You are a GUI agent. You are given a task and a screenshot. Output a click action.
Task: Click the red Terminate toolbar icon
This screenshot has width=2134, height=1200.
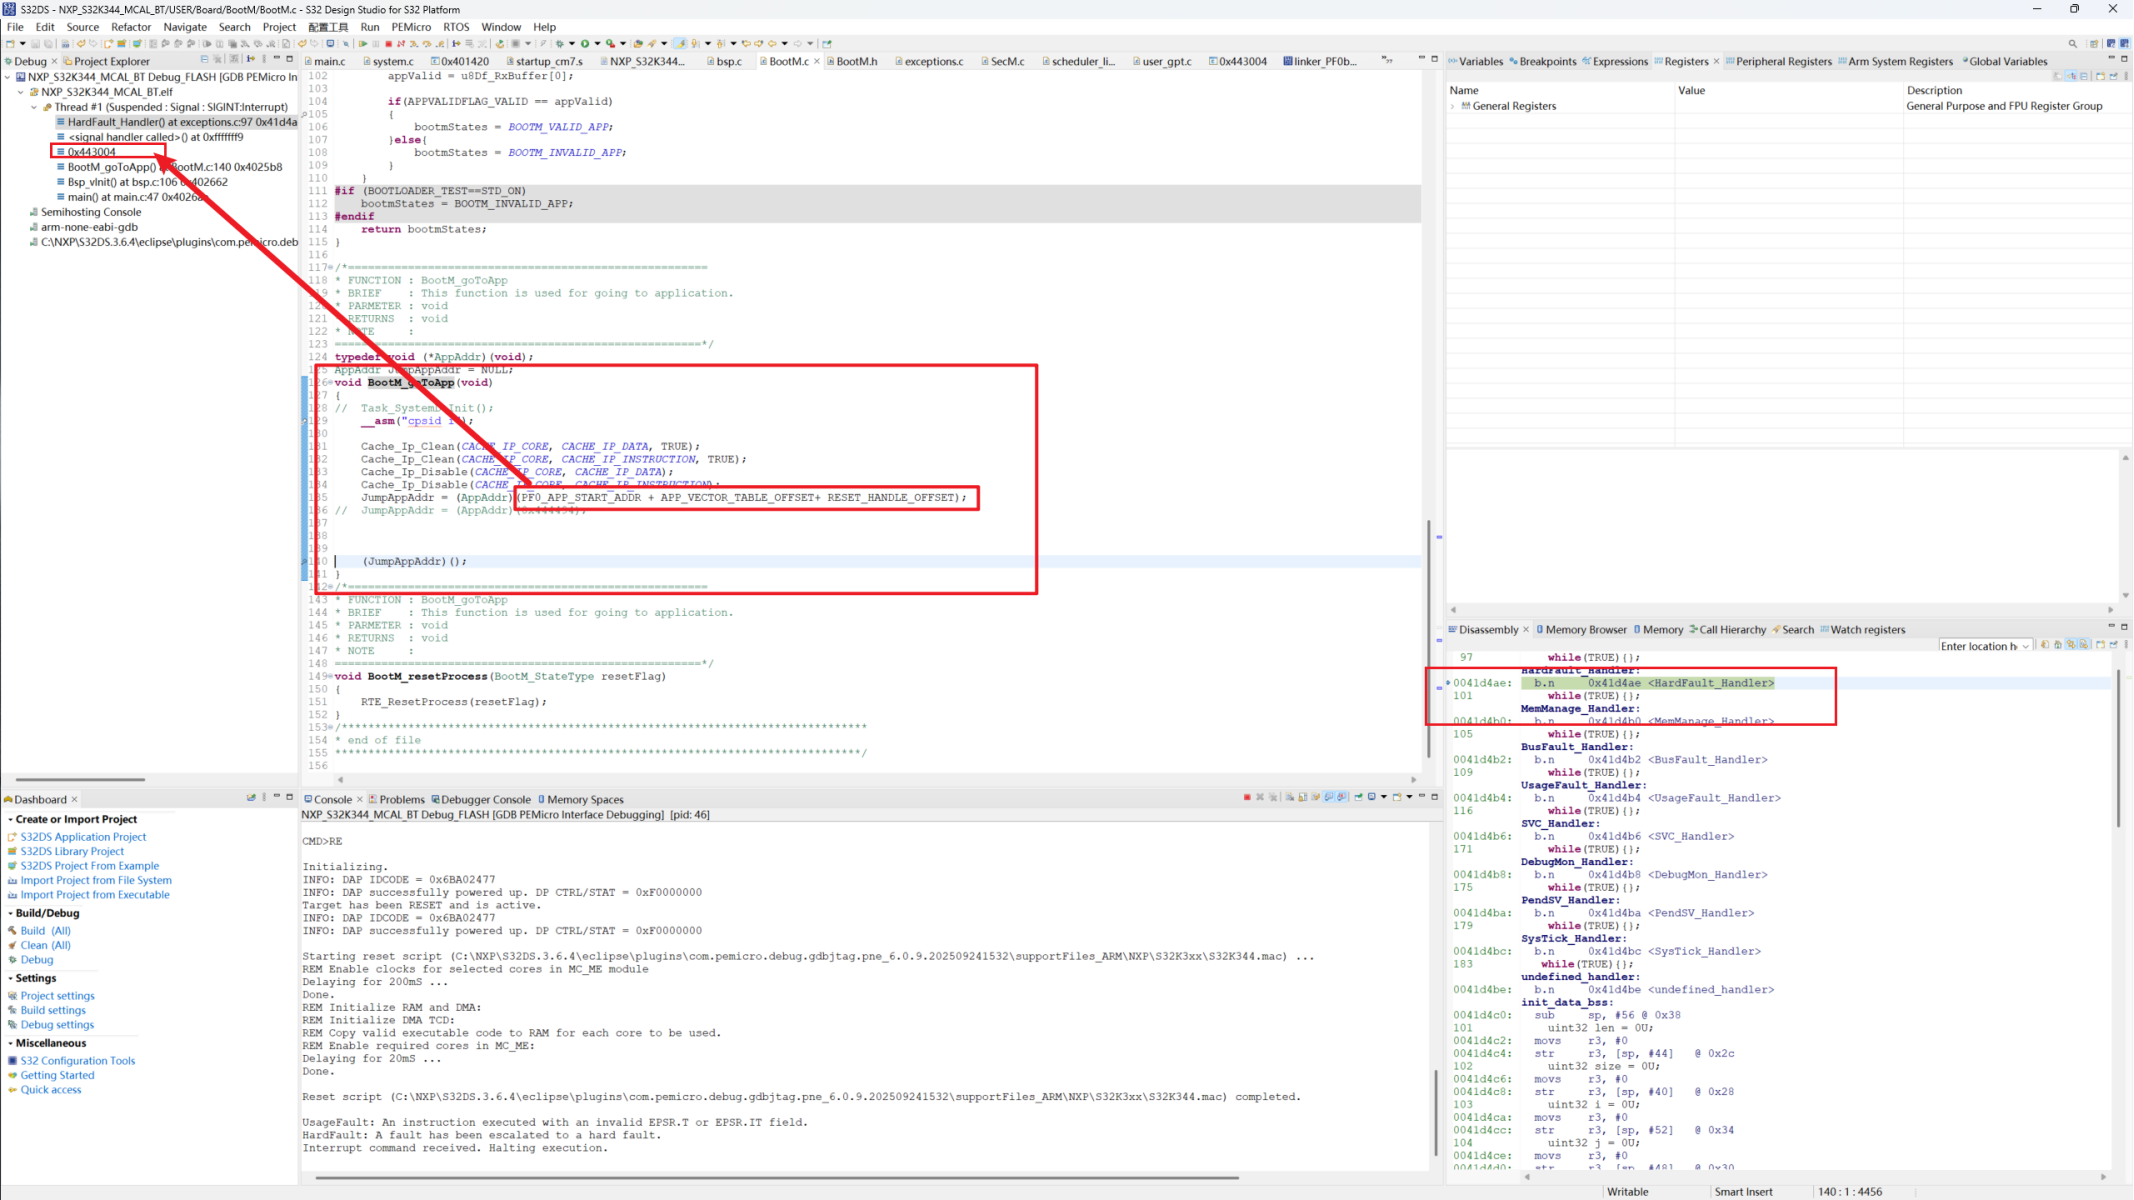(389, 43)
